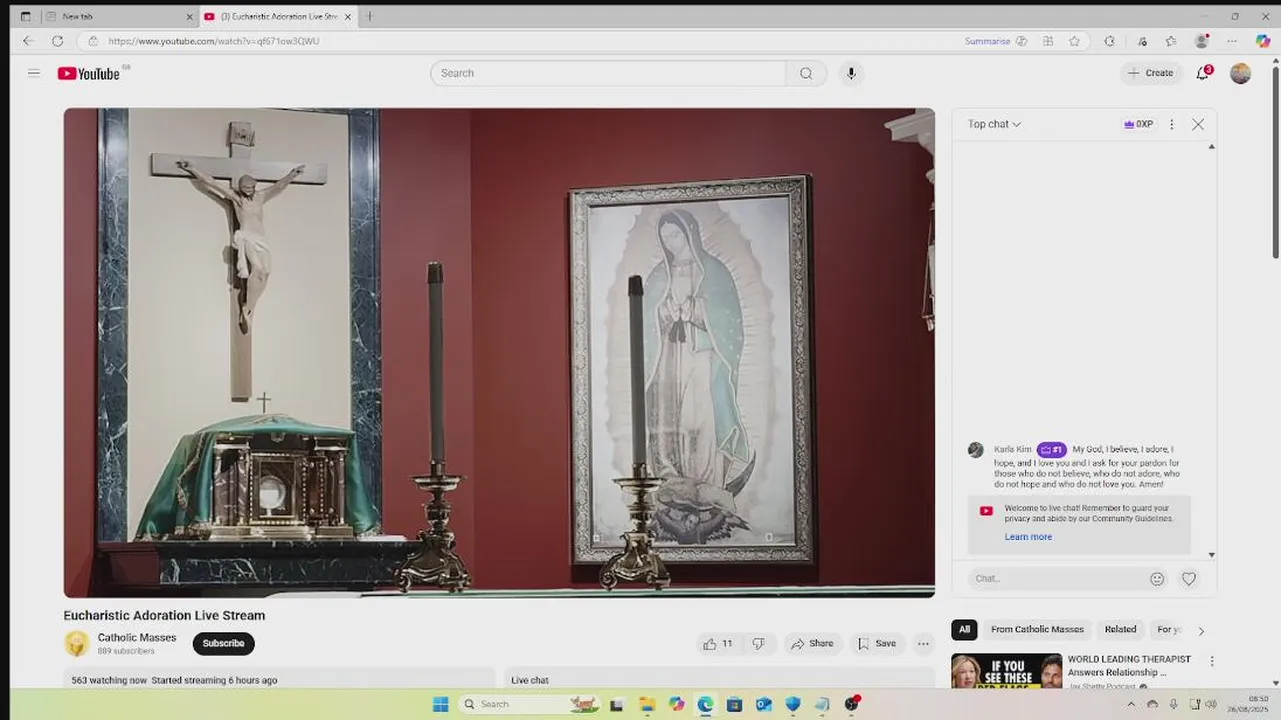
Task: Open split screen icon in address bar
Action: (1048, 41)
